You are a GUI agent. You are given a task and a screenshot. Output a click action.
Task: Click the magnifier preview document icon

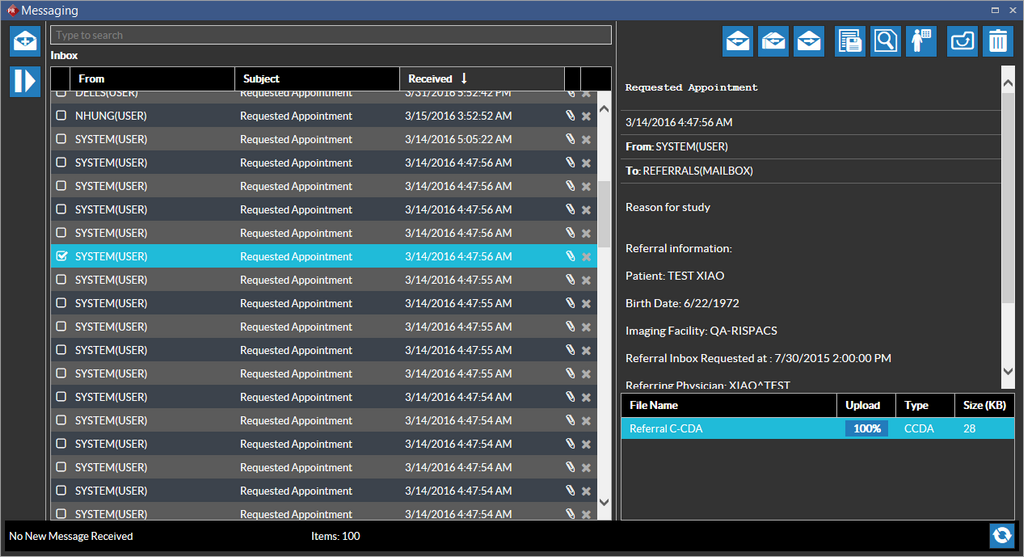[x=885, y=41]
